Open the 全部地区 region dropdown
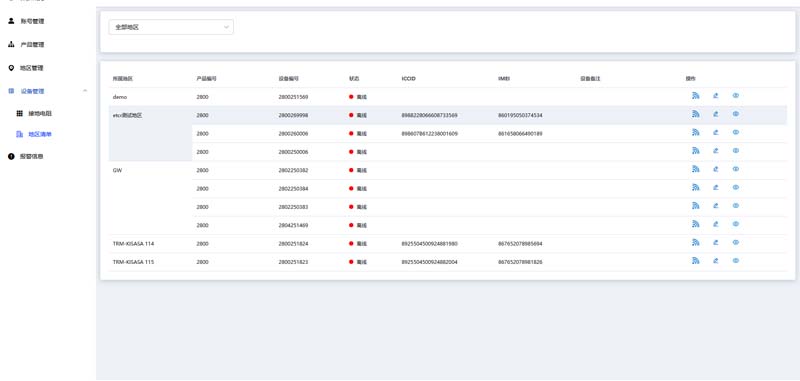This screenshot has height=381, width=800. (x=171, y=27)
